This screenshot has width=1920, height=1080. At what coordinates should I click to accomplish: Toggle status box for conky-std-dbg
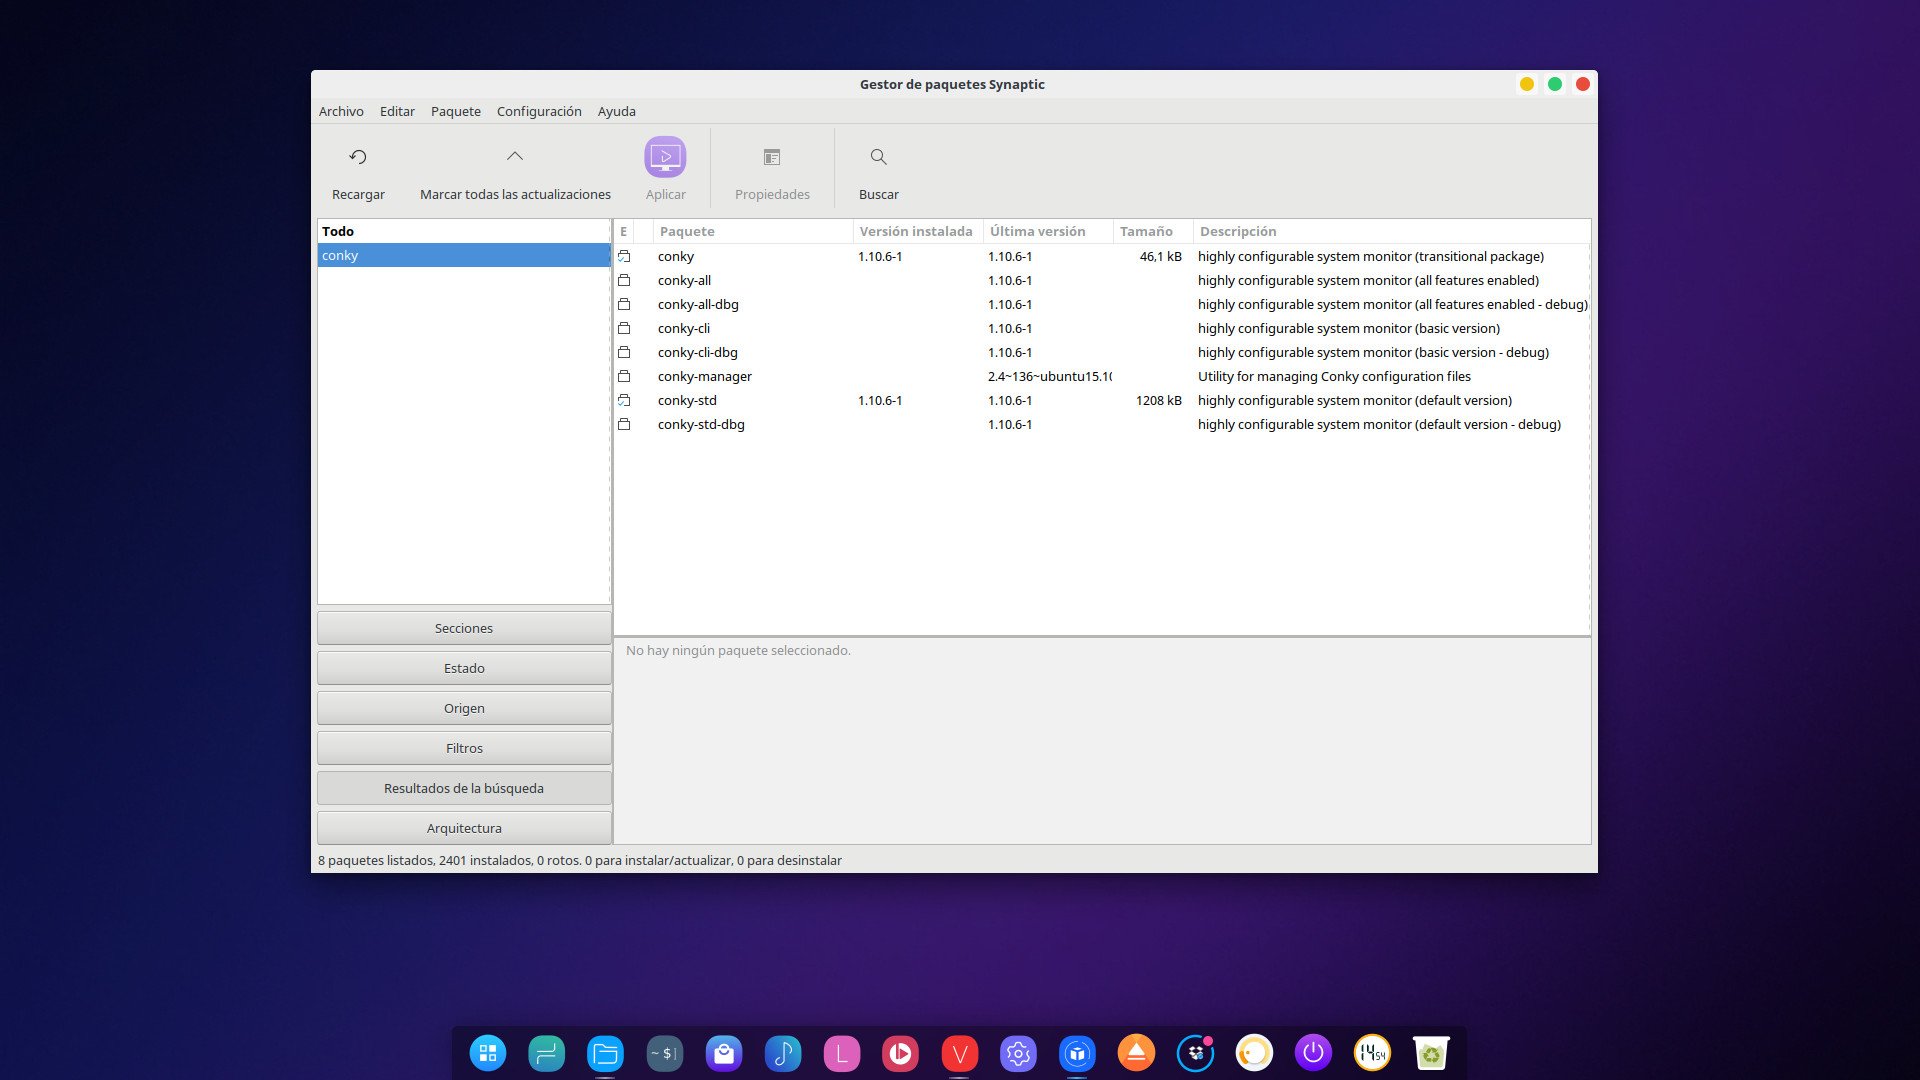[x=624, y=425]
